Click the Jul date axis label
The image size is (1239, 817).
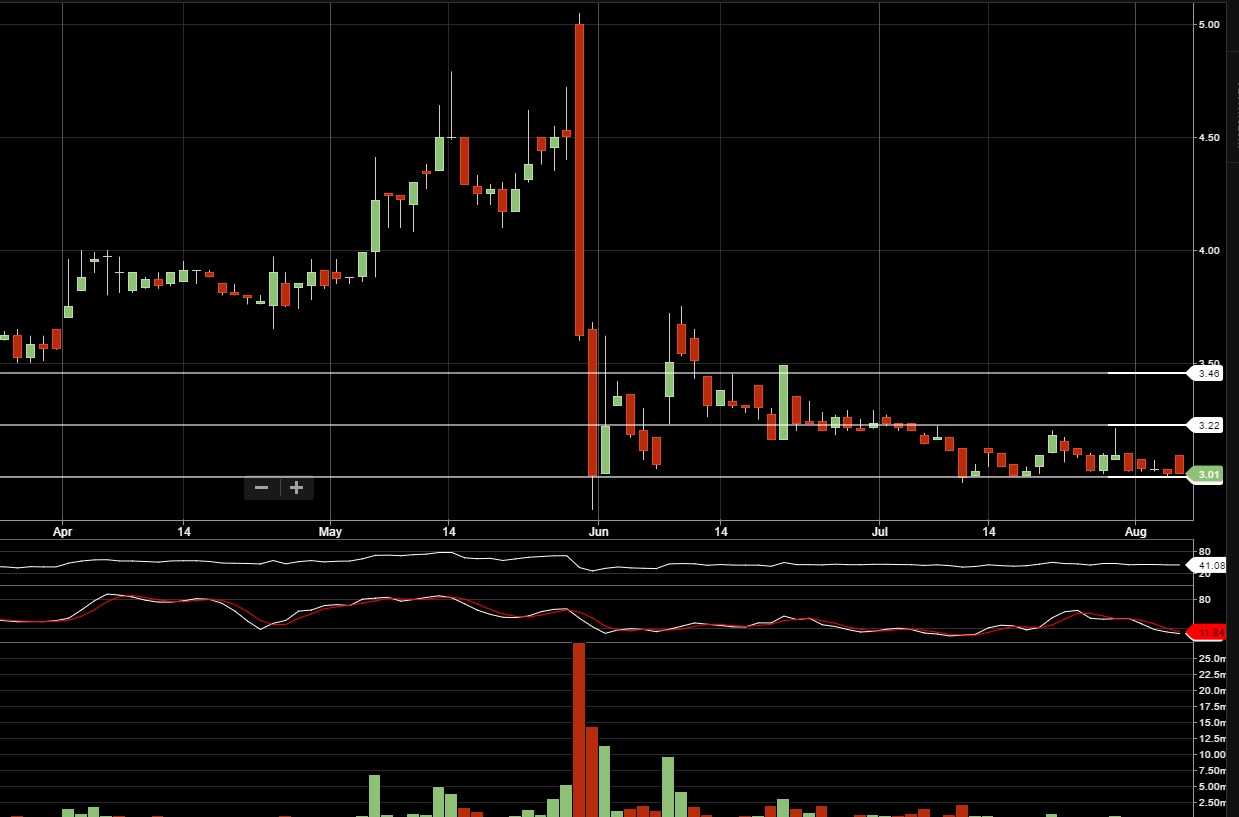coord(880,532)
